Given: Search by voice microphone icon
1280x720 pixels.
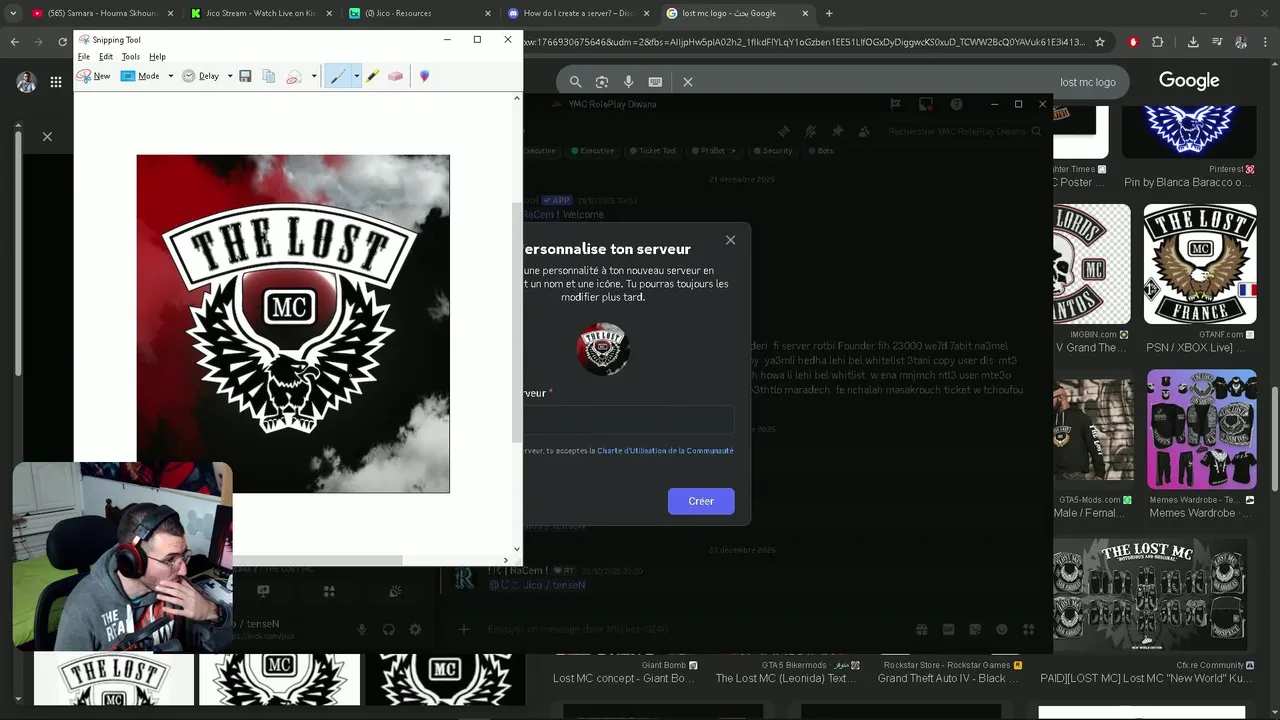Looking at the screenshot, I should pos(628,82).
